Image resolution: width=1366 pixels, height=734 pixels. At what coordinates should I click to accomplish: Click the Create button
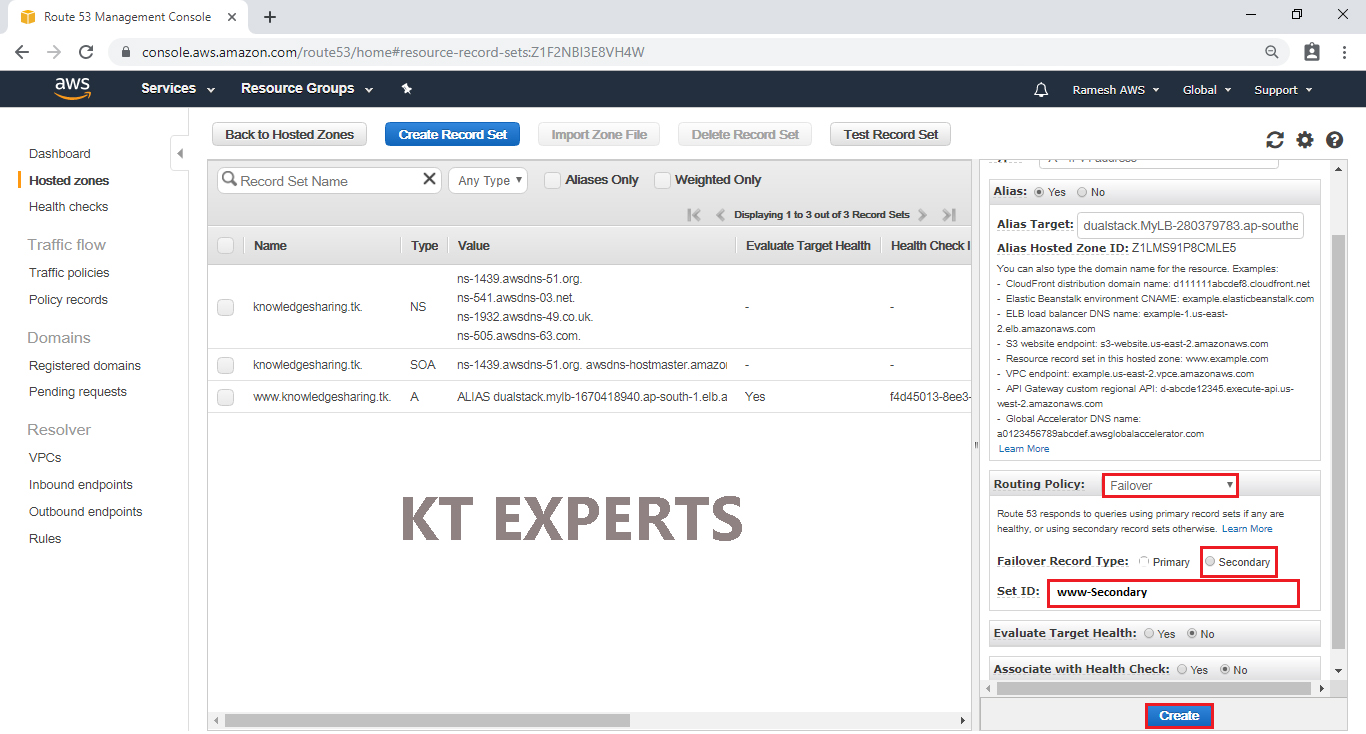(1179, 716)
